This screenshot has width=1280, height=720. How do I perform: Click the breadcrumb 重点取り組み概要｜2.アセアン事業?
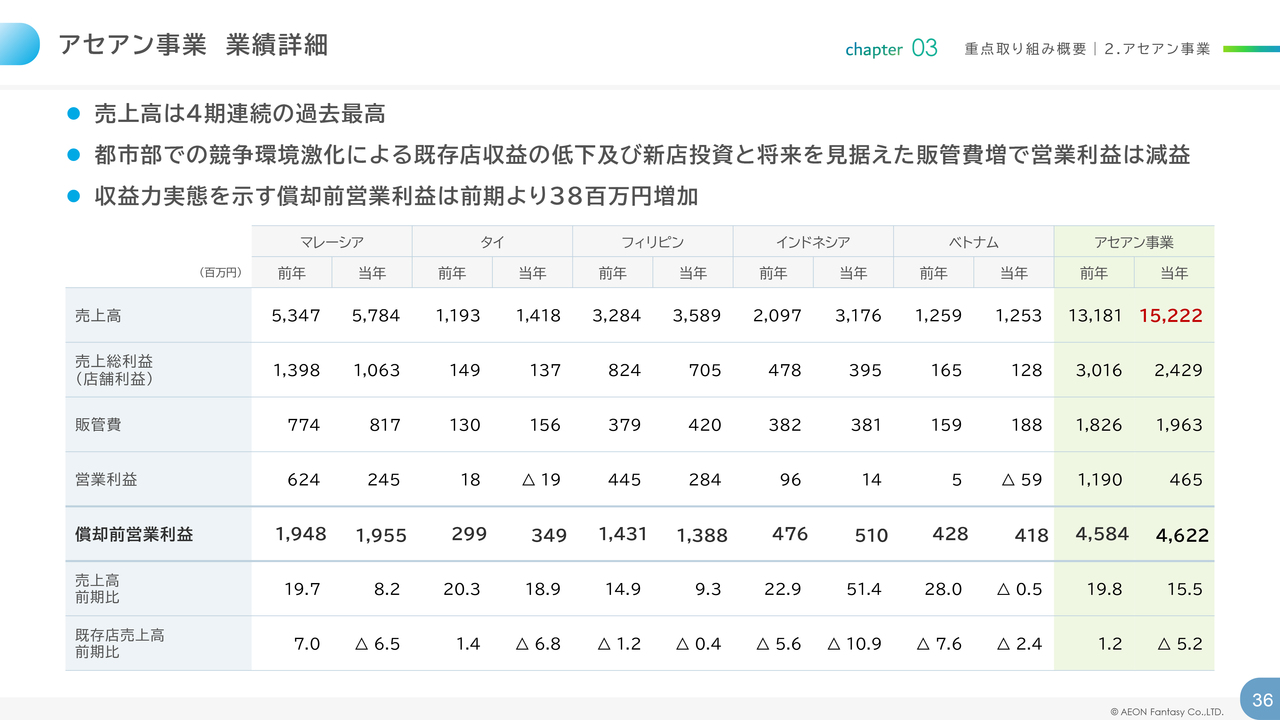(x=1087, y=49)
